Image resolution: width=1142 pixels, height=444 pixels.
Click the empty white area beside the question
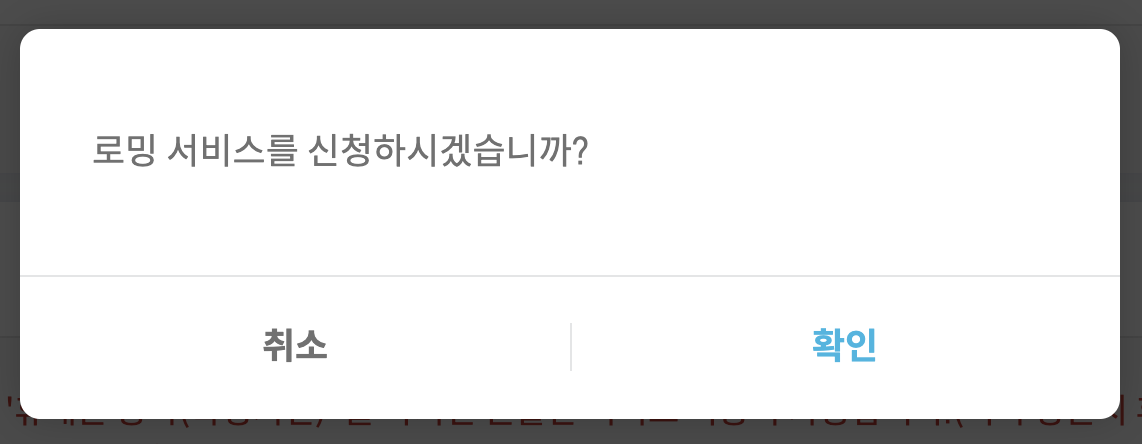pyautogui.click(x=852, y=151)
